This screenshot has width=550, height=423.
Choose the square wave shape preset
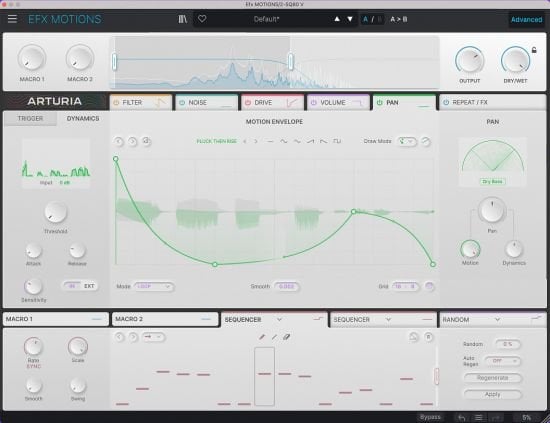pos(337,141)
